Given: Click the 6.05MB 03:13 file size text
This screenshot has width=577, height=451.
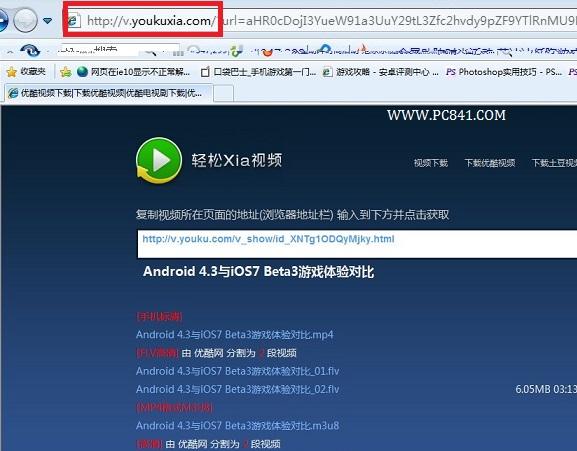Looking at the screenshot, I should (x=546, y=389).
